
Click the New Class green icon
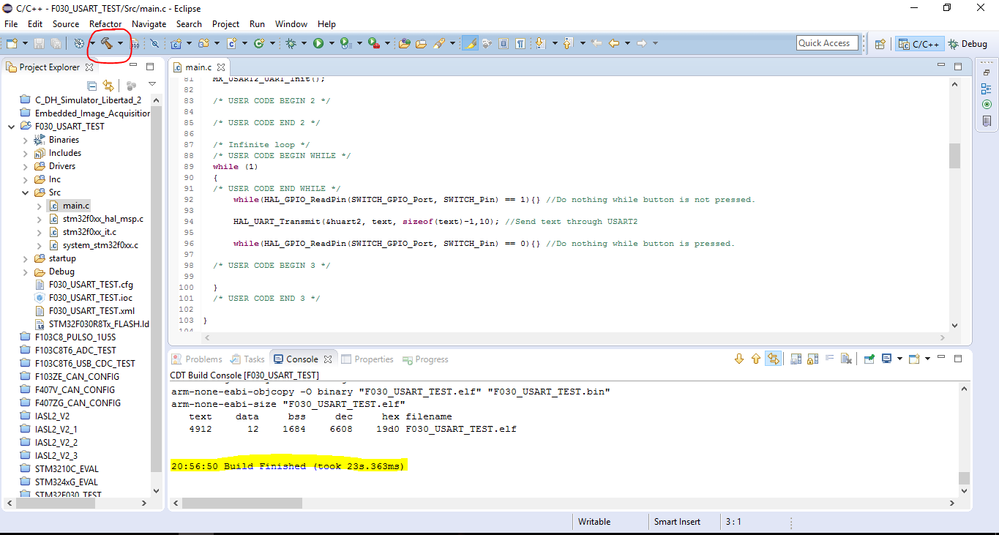[x=258, y=43]
